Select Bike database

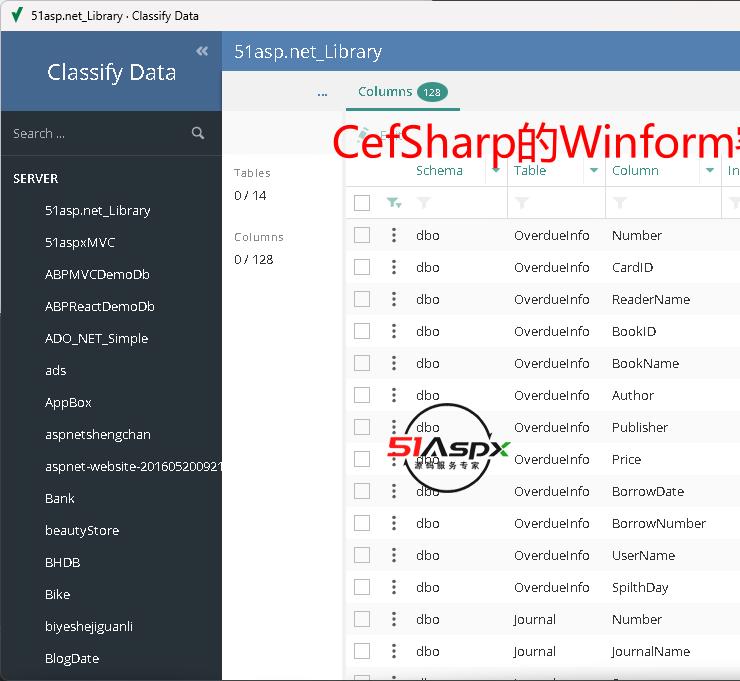click(57, 595)
